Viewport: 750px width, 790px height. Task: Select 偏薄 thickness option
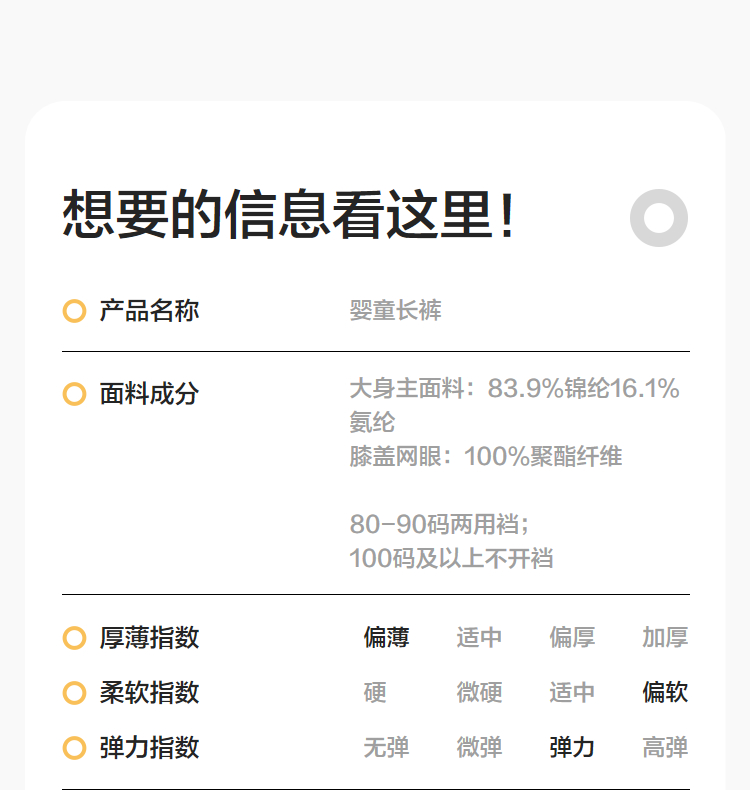pyautogui.click(x=386, y=638)
